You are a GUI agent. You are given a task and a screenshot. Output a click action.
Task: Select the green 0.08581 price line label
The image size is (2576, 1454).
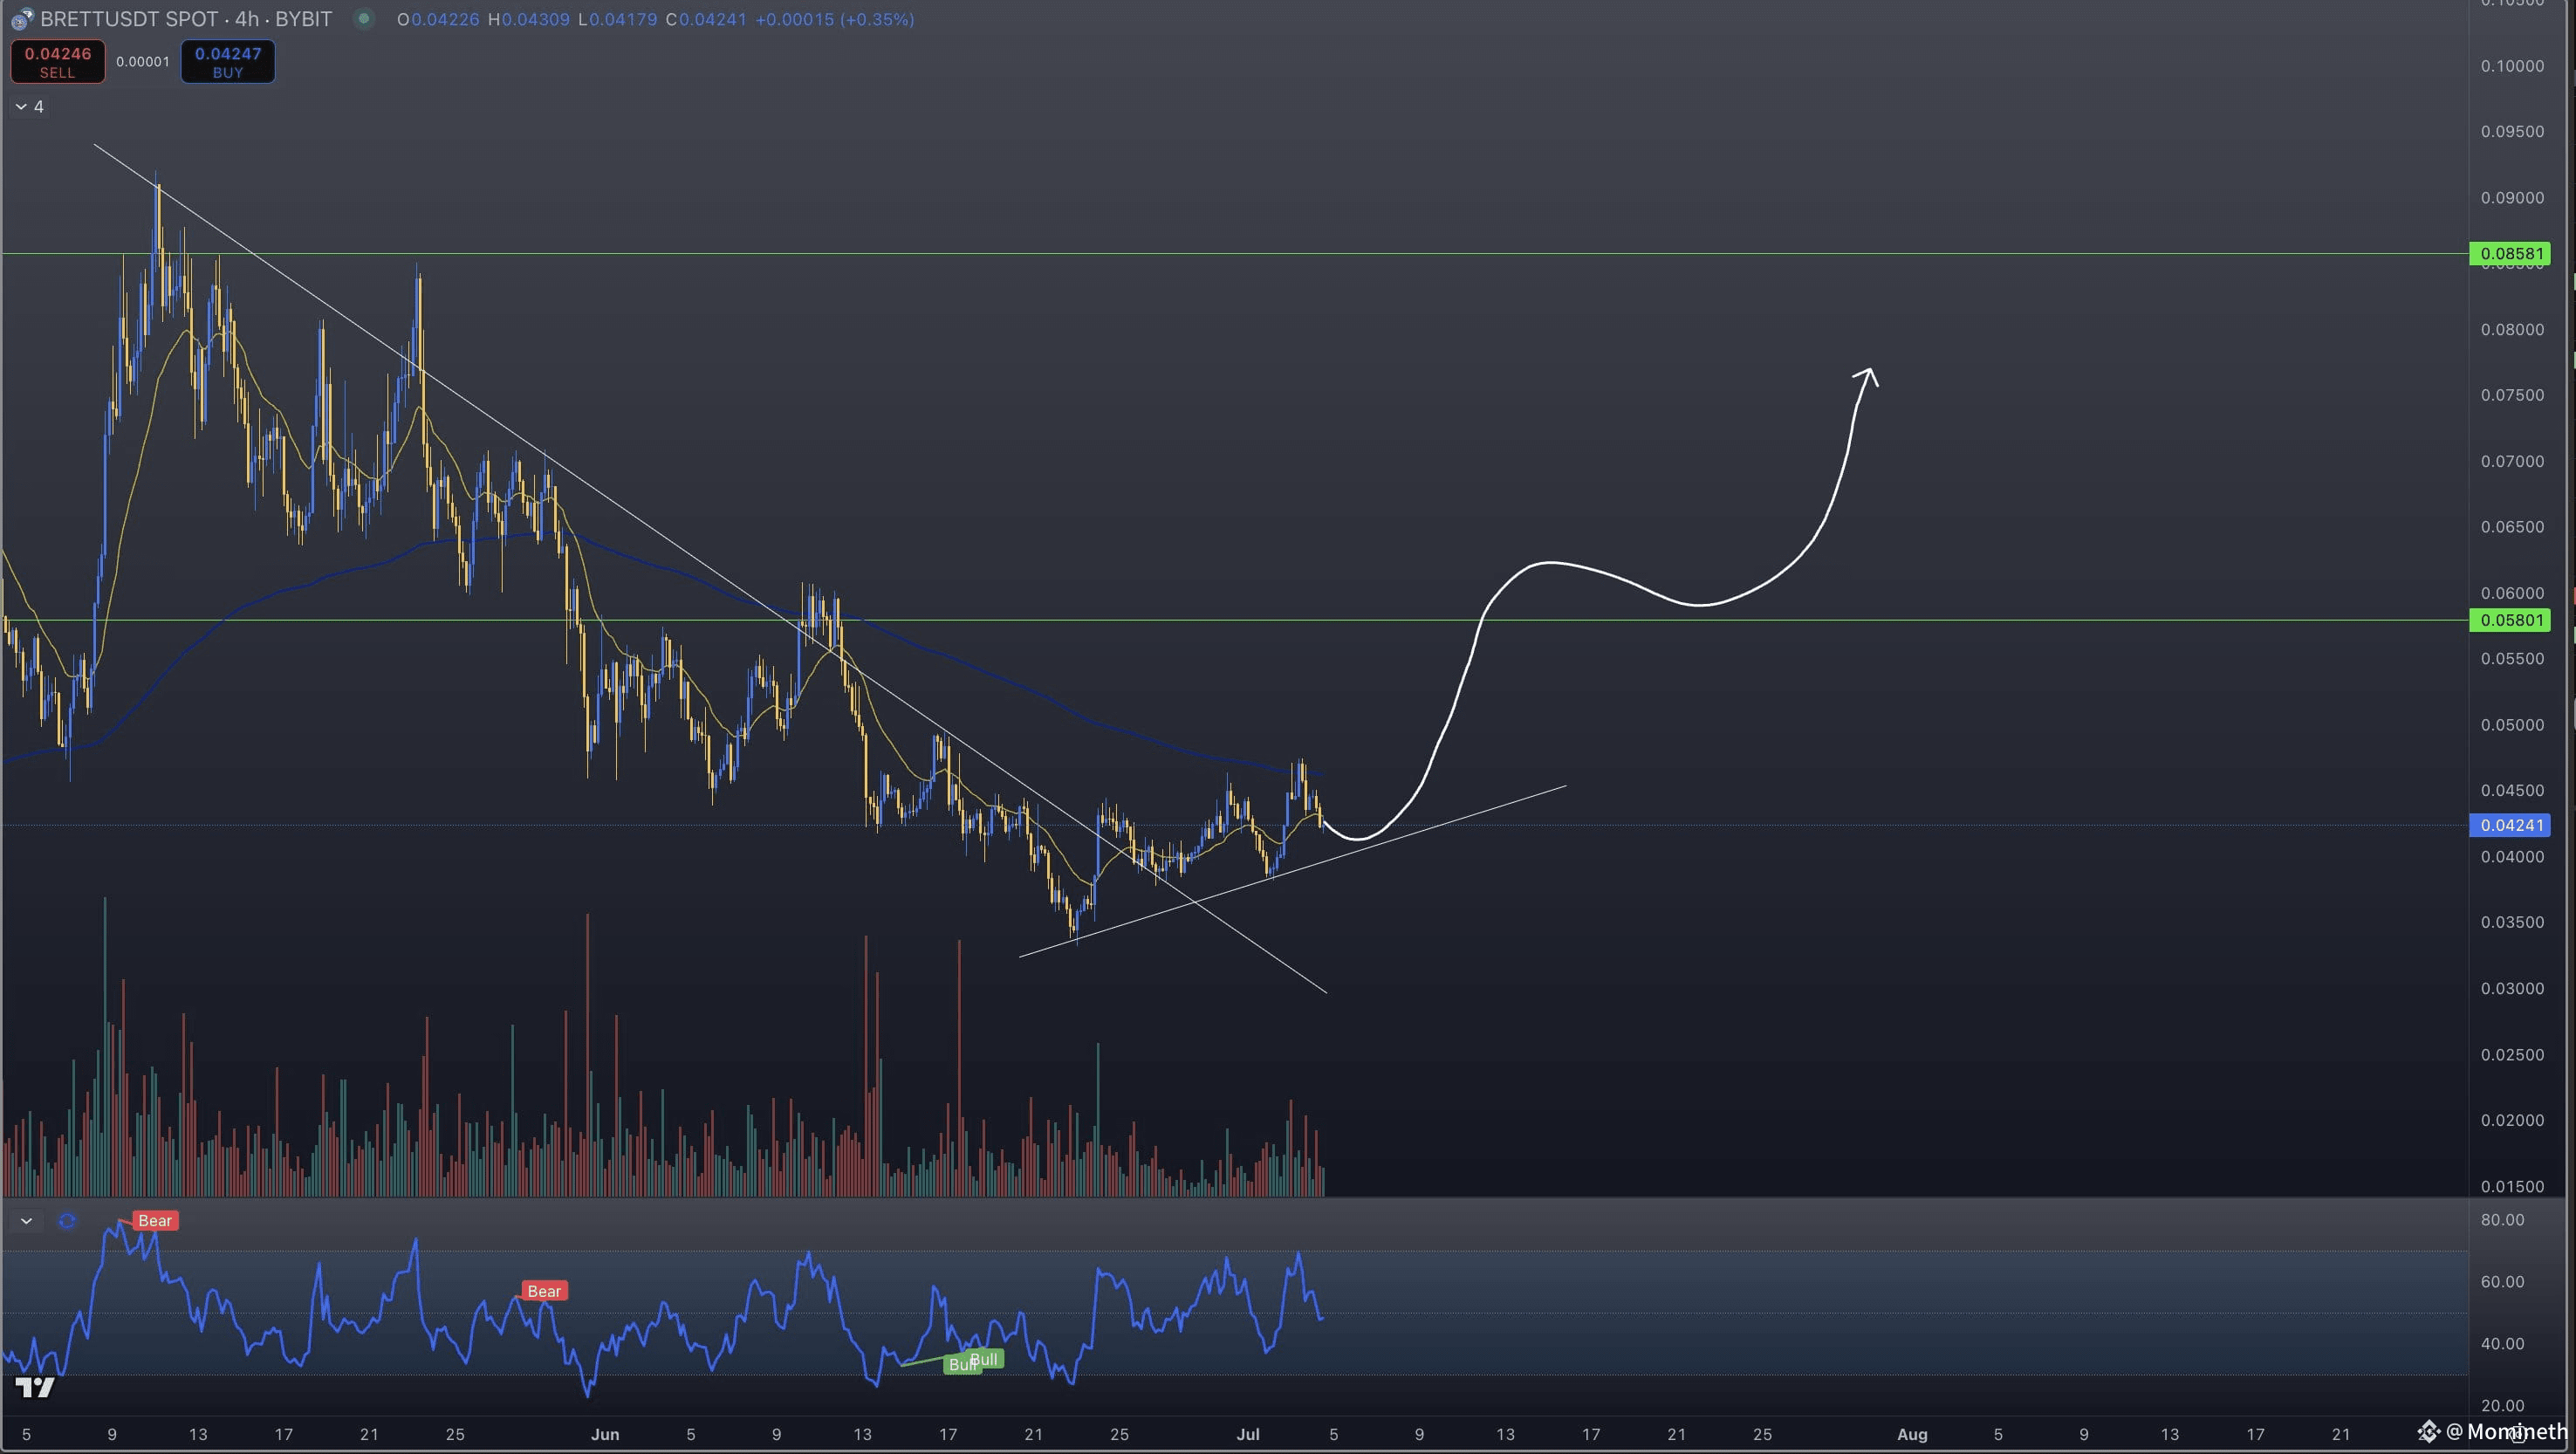pyautogui.click(x=2510, y=254)
